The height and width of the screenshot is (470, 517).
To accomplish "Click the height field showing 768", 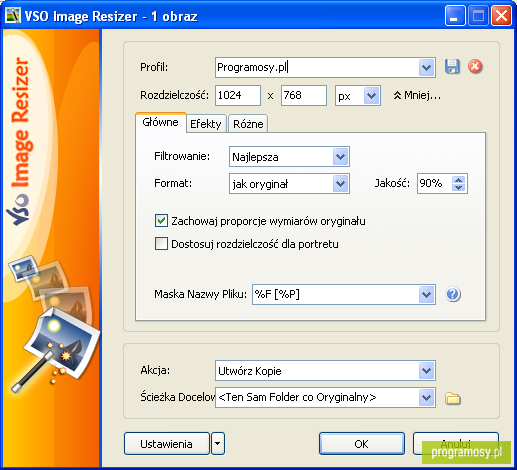I will coord(304,96).
